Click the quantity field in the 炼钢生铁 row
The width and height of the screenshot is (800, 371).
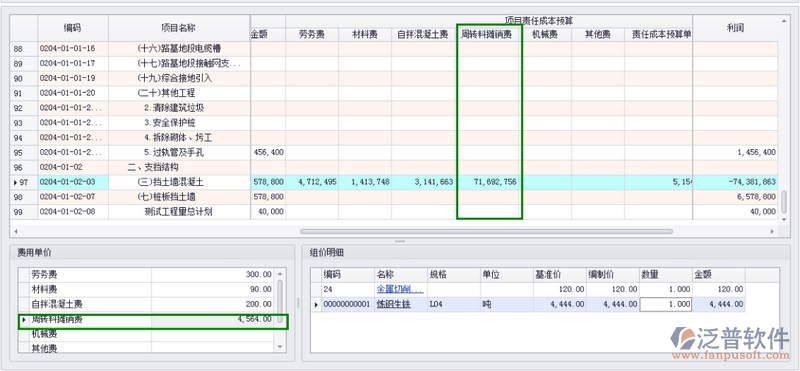click(x=665, y=305)
